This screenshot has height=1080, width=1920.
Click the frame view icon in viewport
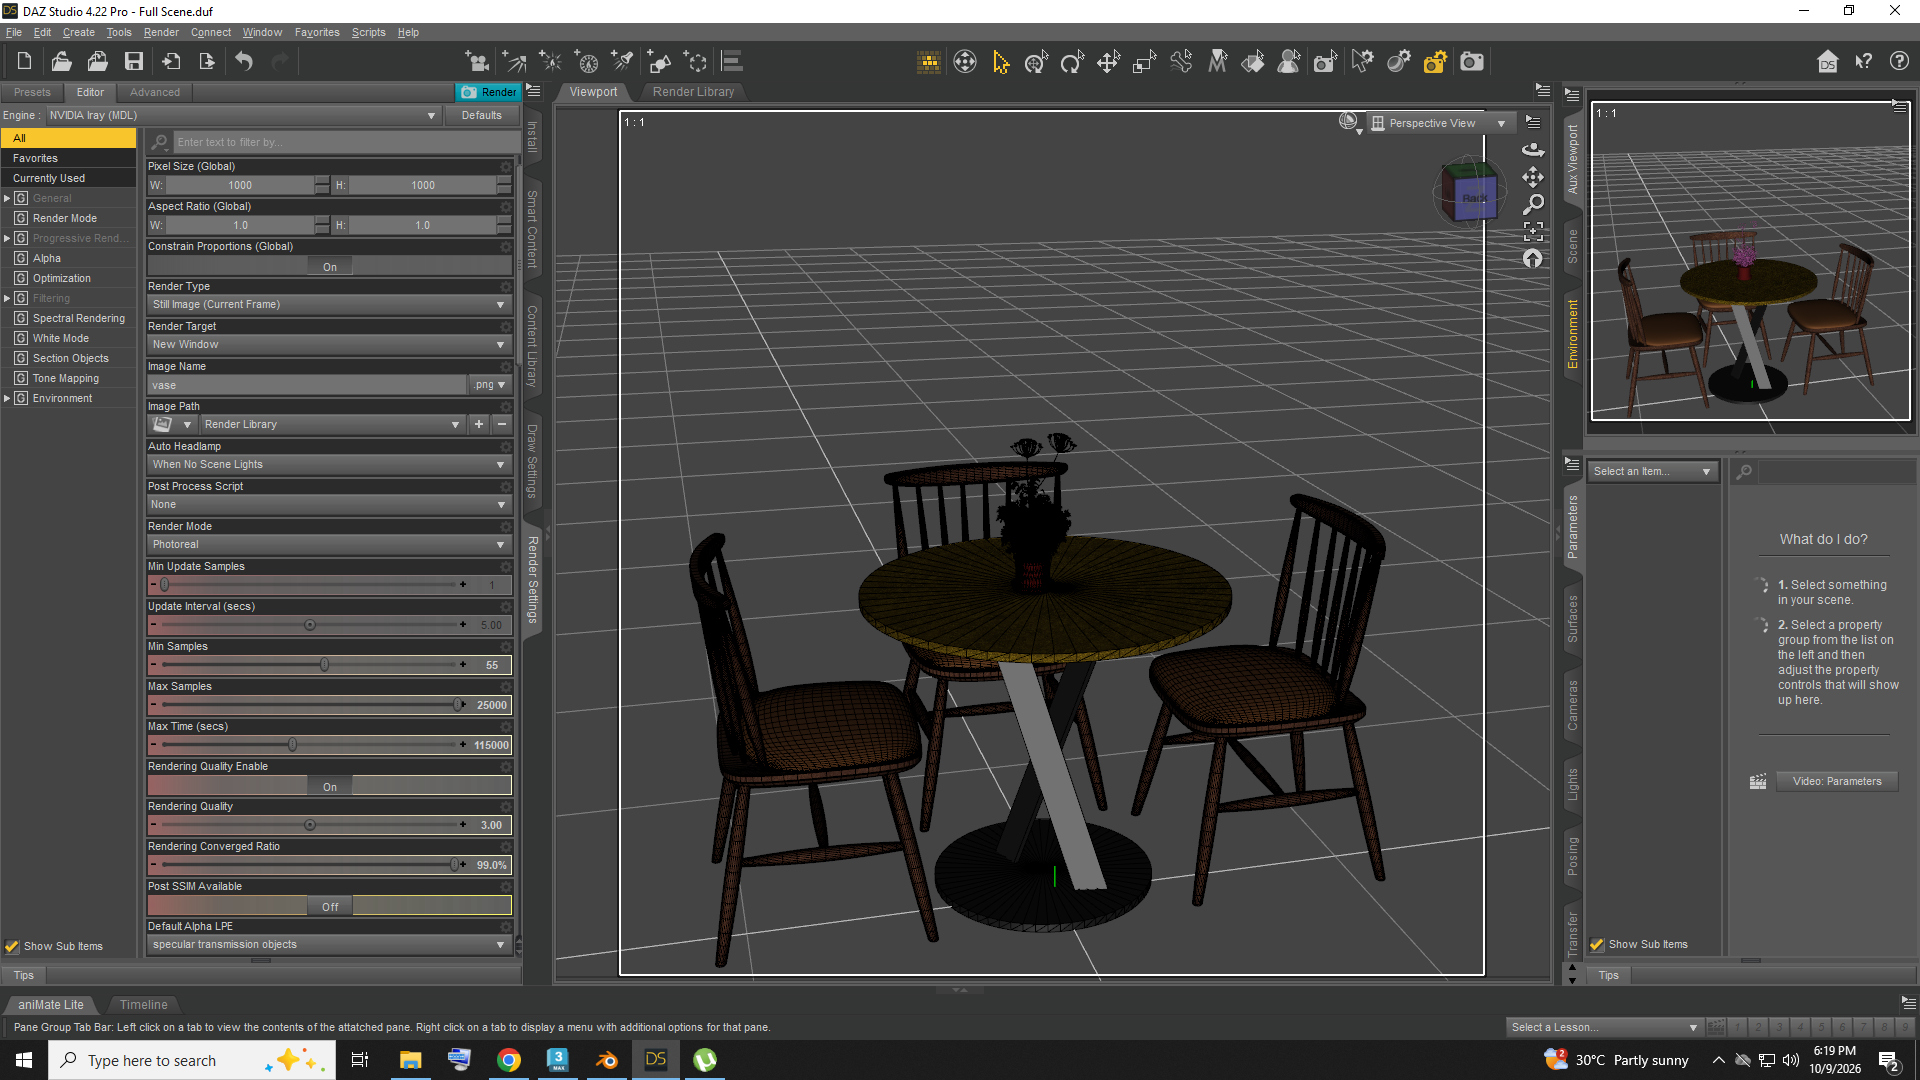(x=1533, y=231)
